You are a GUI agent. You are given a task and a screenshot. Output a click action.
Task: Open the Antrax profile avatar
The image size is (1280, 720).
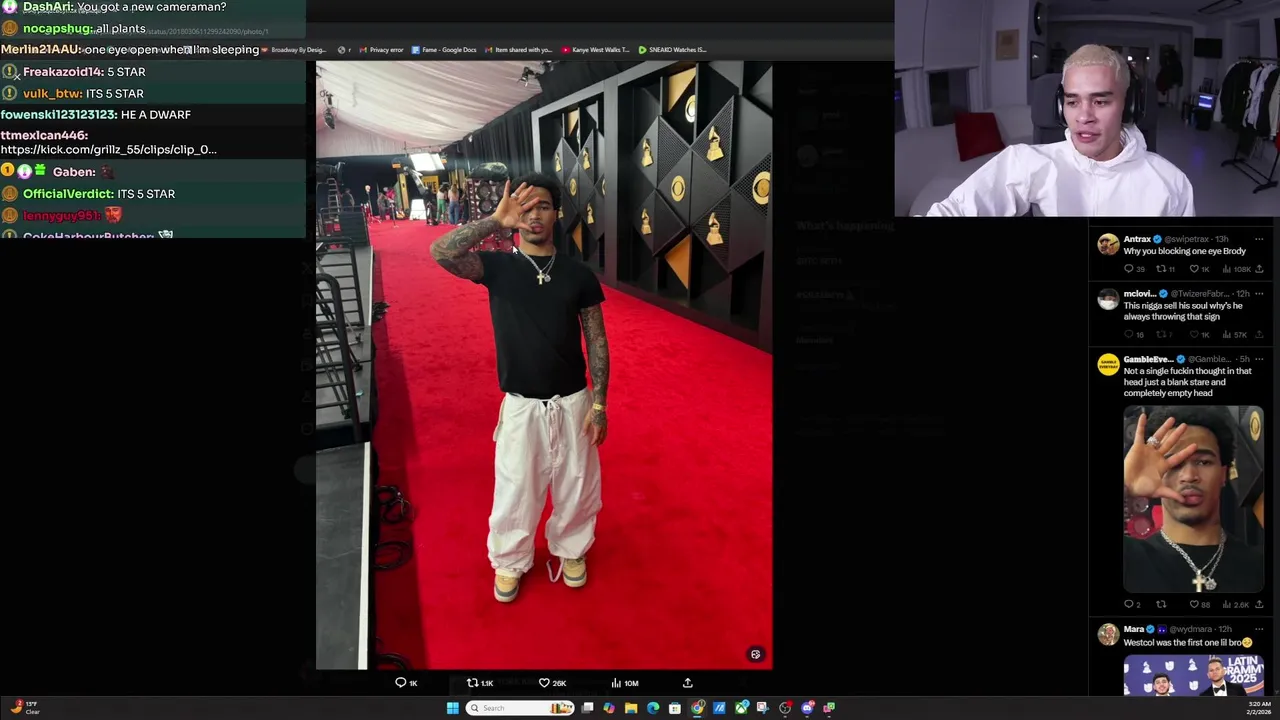tap(1108, 245)
